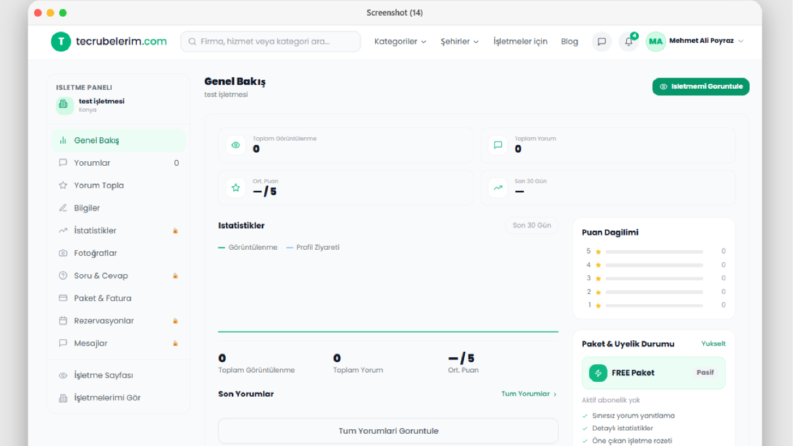Image resolution: width=793 pixels, height=446 pixels.
Task: Select Genel Bakış in sidebar
Action: click(118, 140)
